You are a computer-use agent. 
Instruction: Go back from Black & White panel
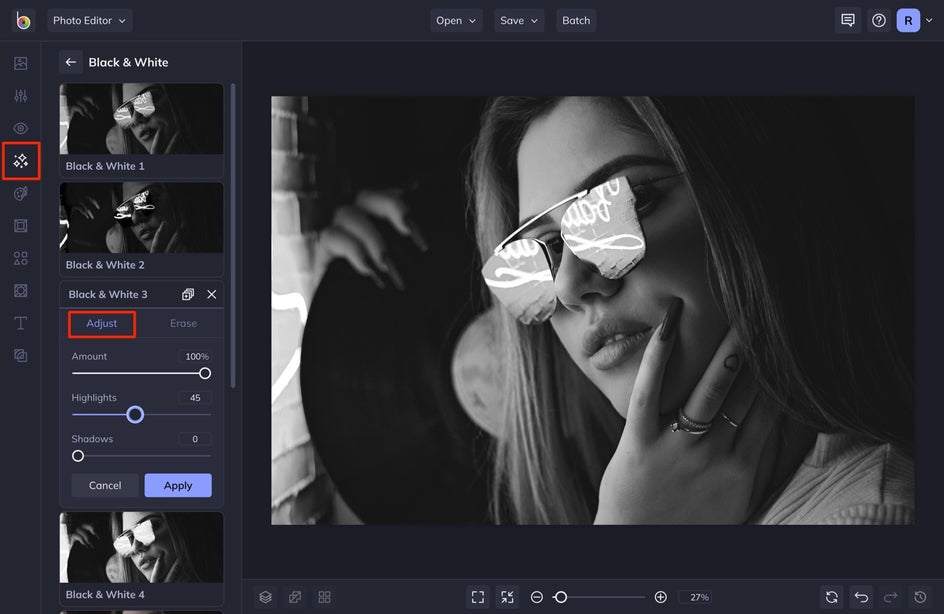point(70,62)
